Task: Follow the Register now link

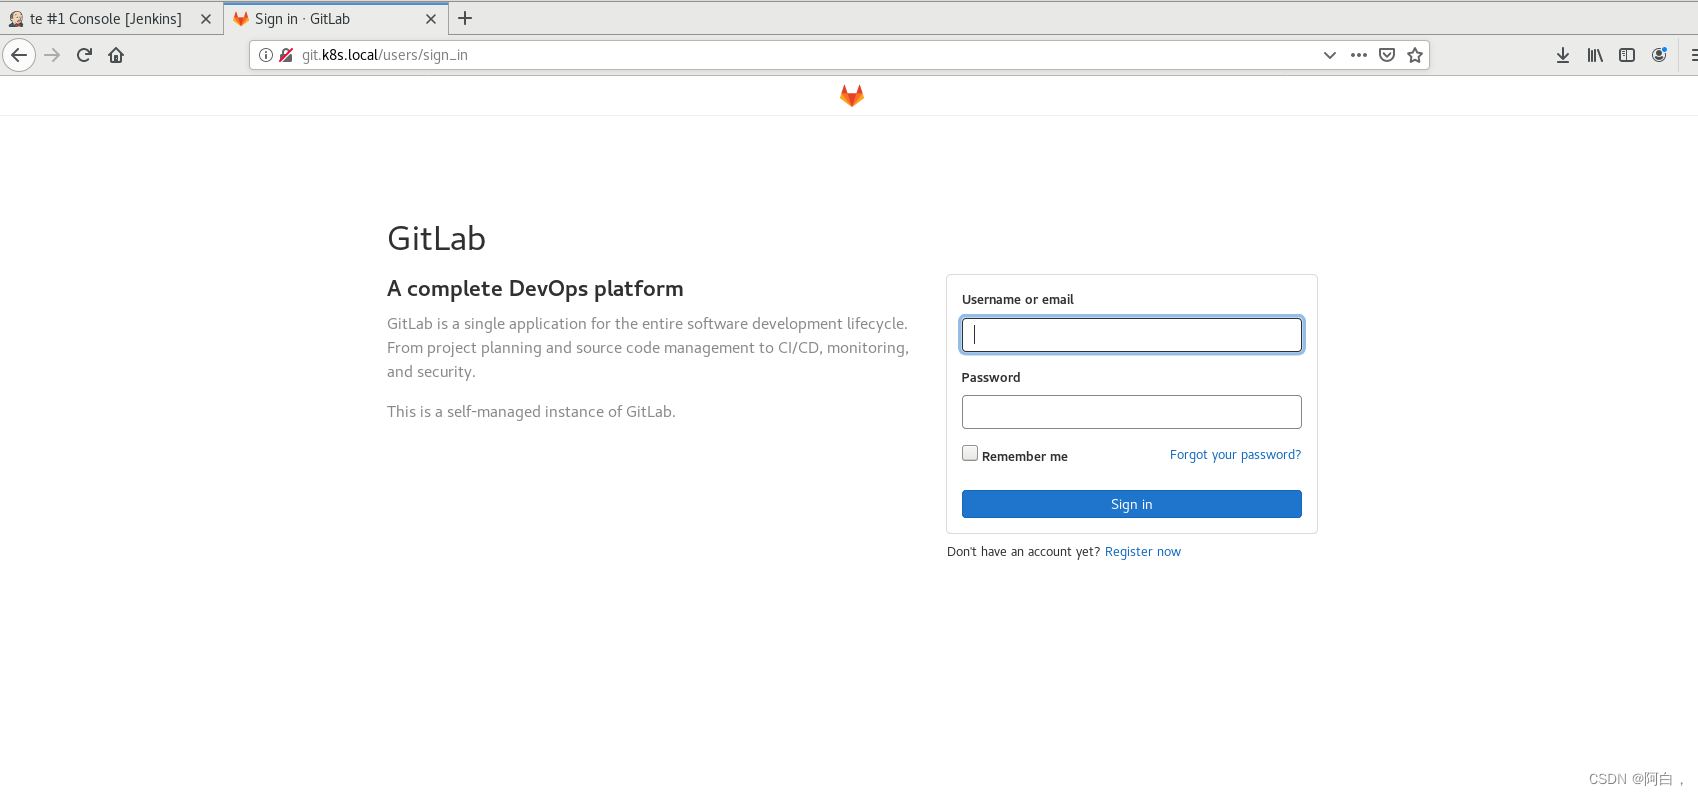Action: point(1143,552)
